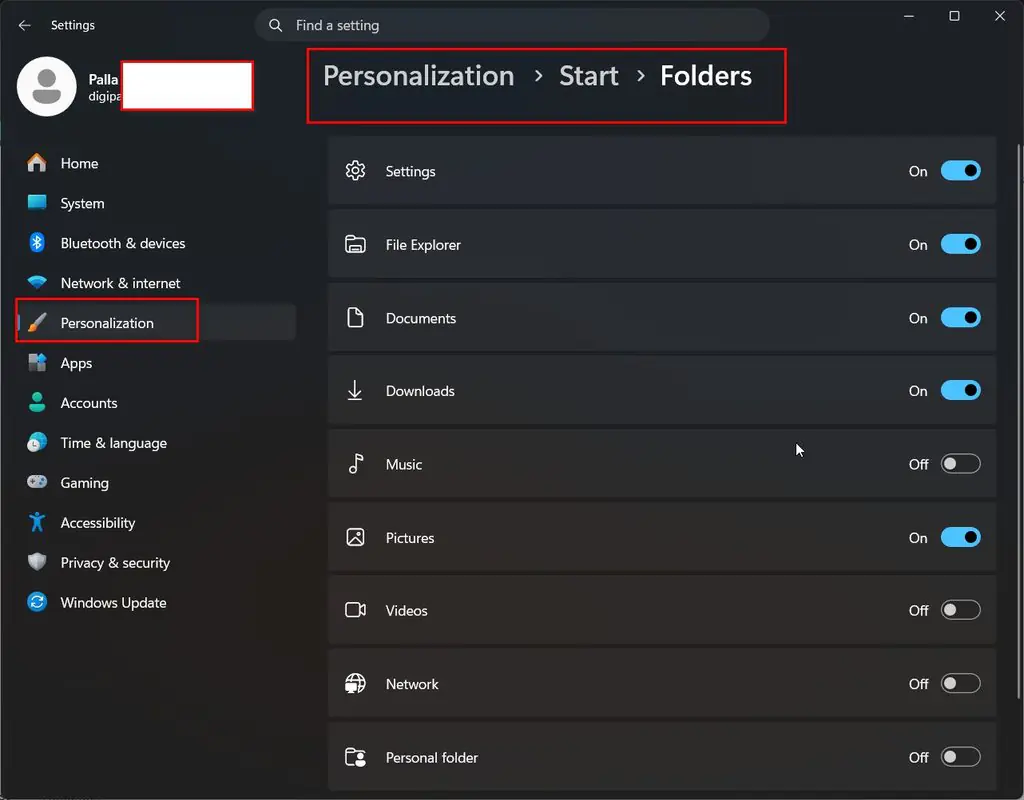Enable the Network folder toggle
This screenshot has height=800, width=1024.
click(x=961, y=684)
